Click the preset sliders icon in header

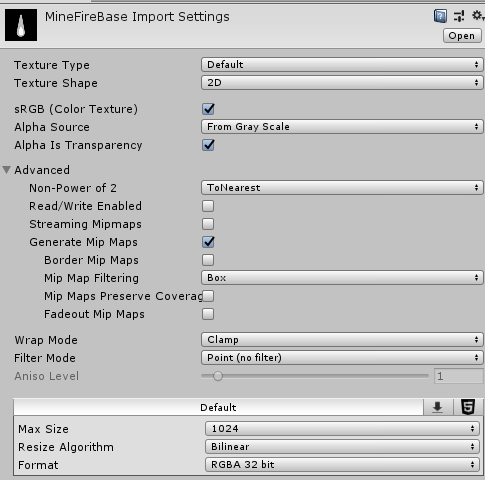(459, 16)
